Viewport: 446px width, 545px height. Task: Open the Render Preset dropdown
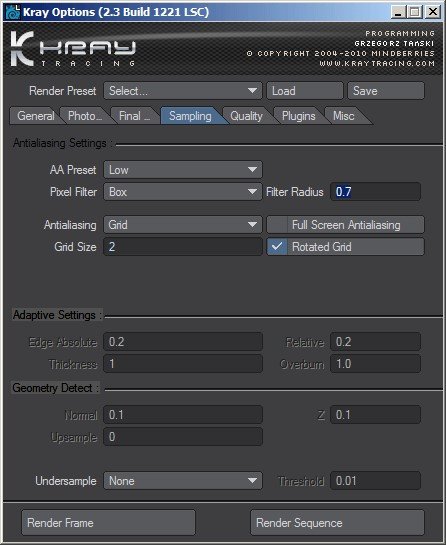pyautogui.click(x=183, y=91)
